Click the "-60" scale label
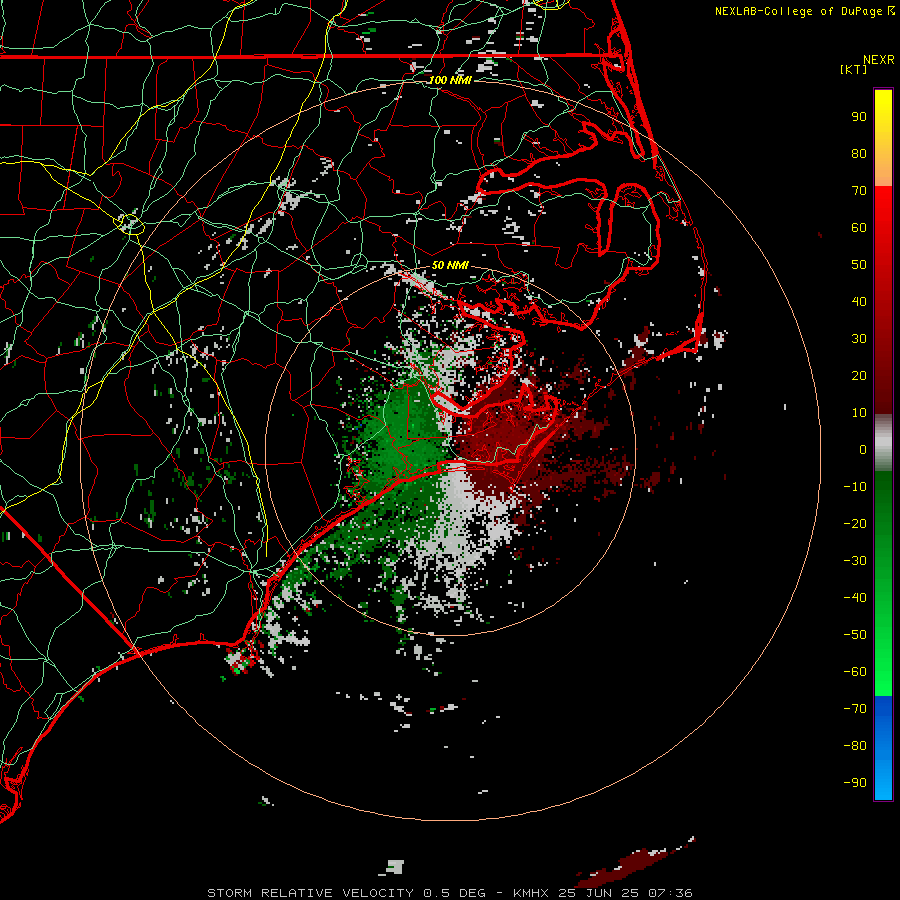900x900 pixels. (x=855, y=672)
